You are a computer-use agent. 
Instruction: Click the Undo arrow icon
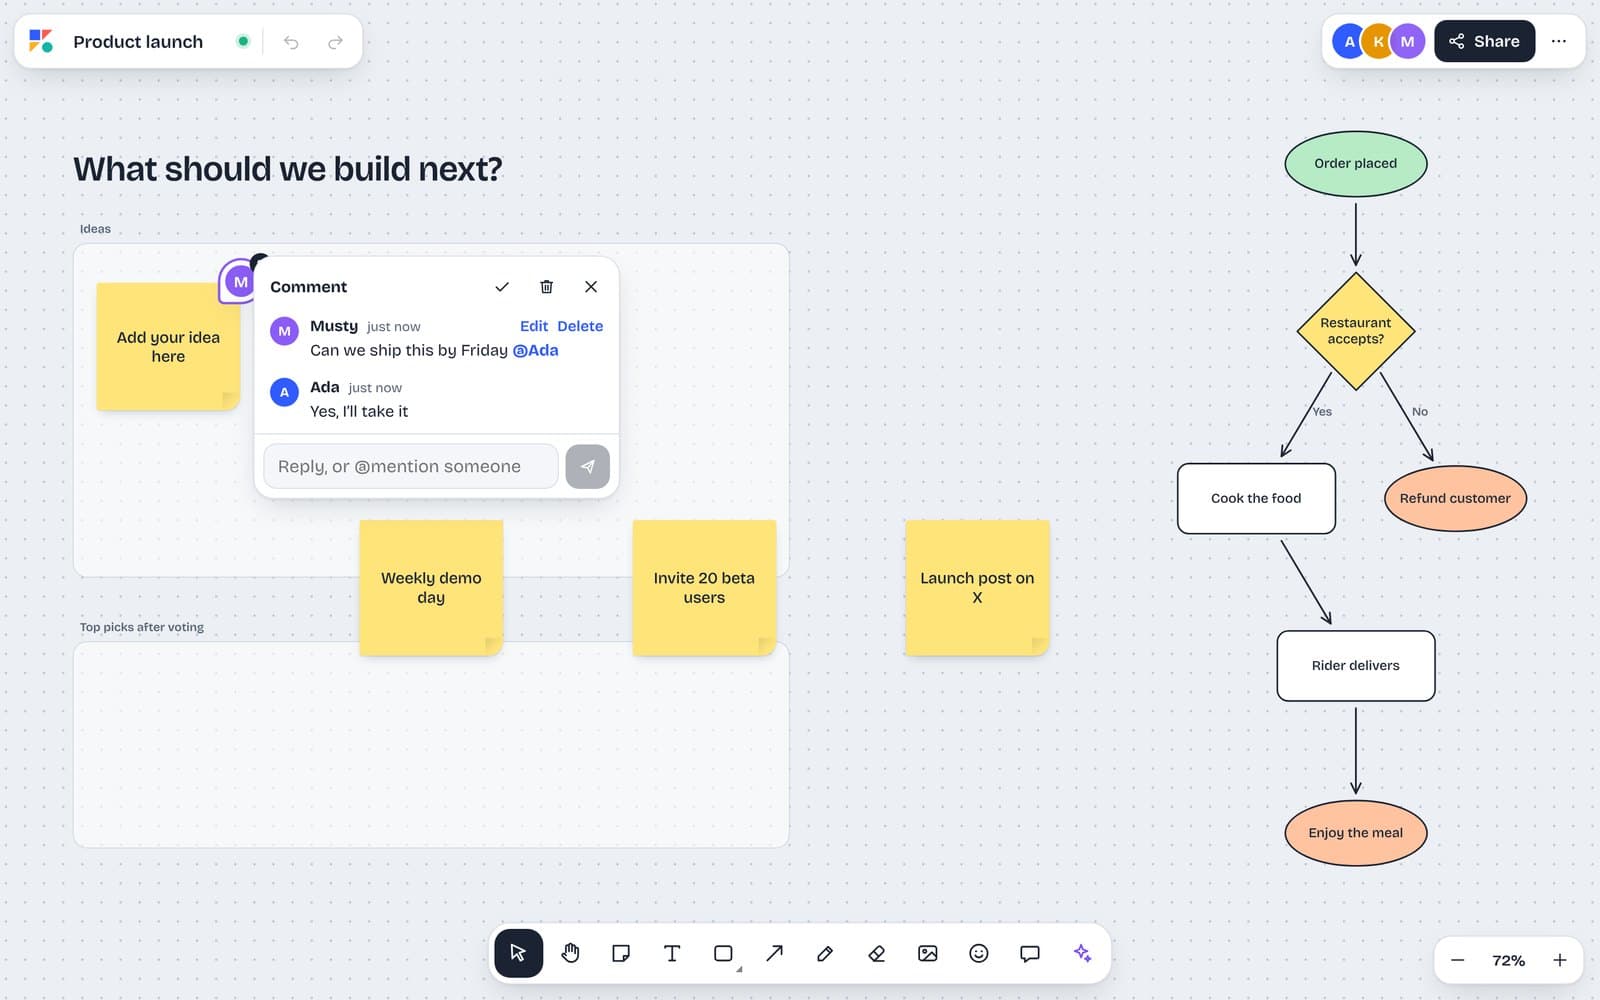tap(291, 42)
